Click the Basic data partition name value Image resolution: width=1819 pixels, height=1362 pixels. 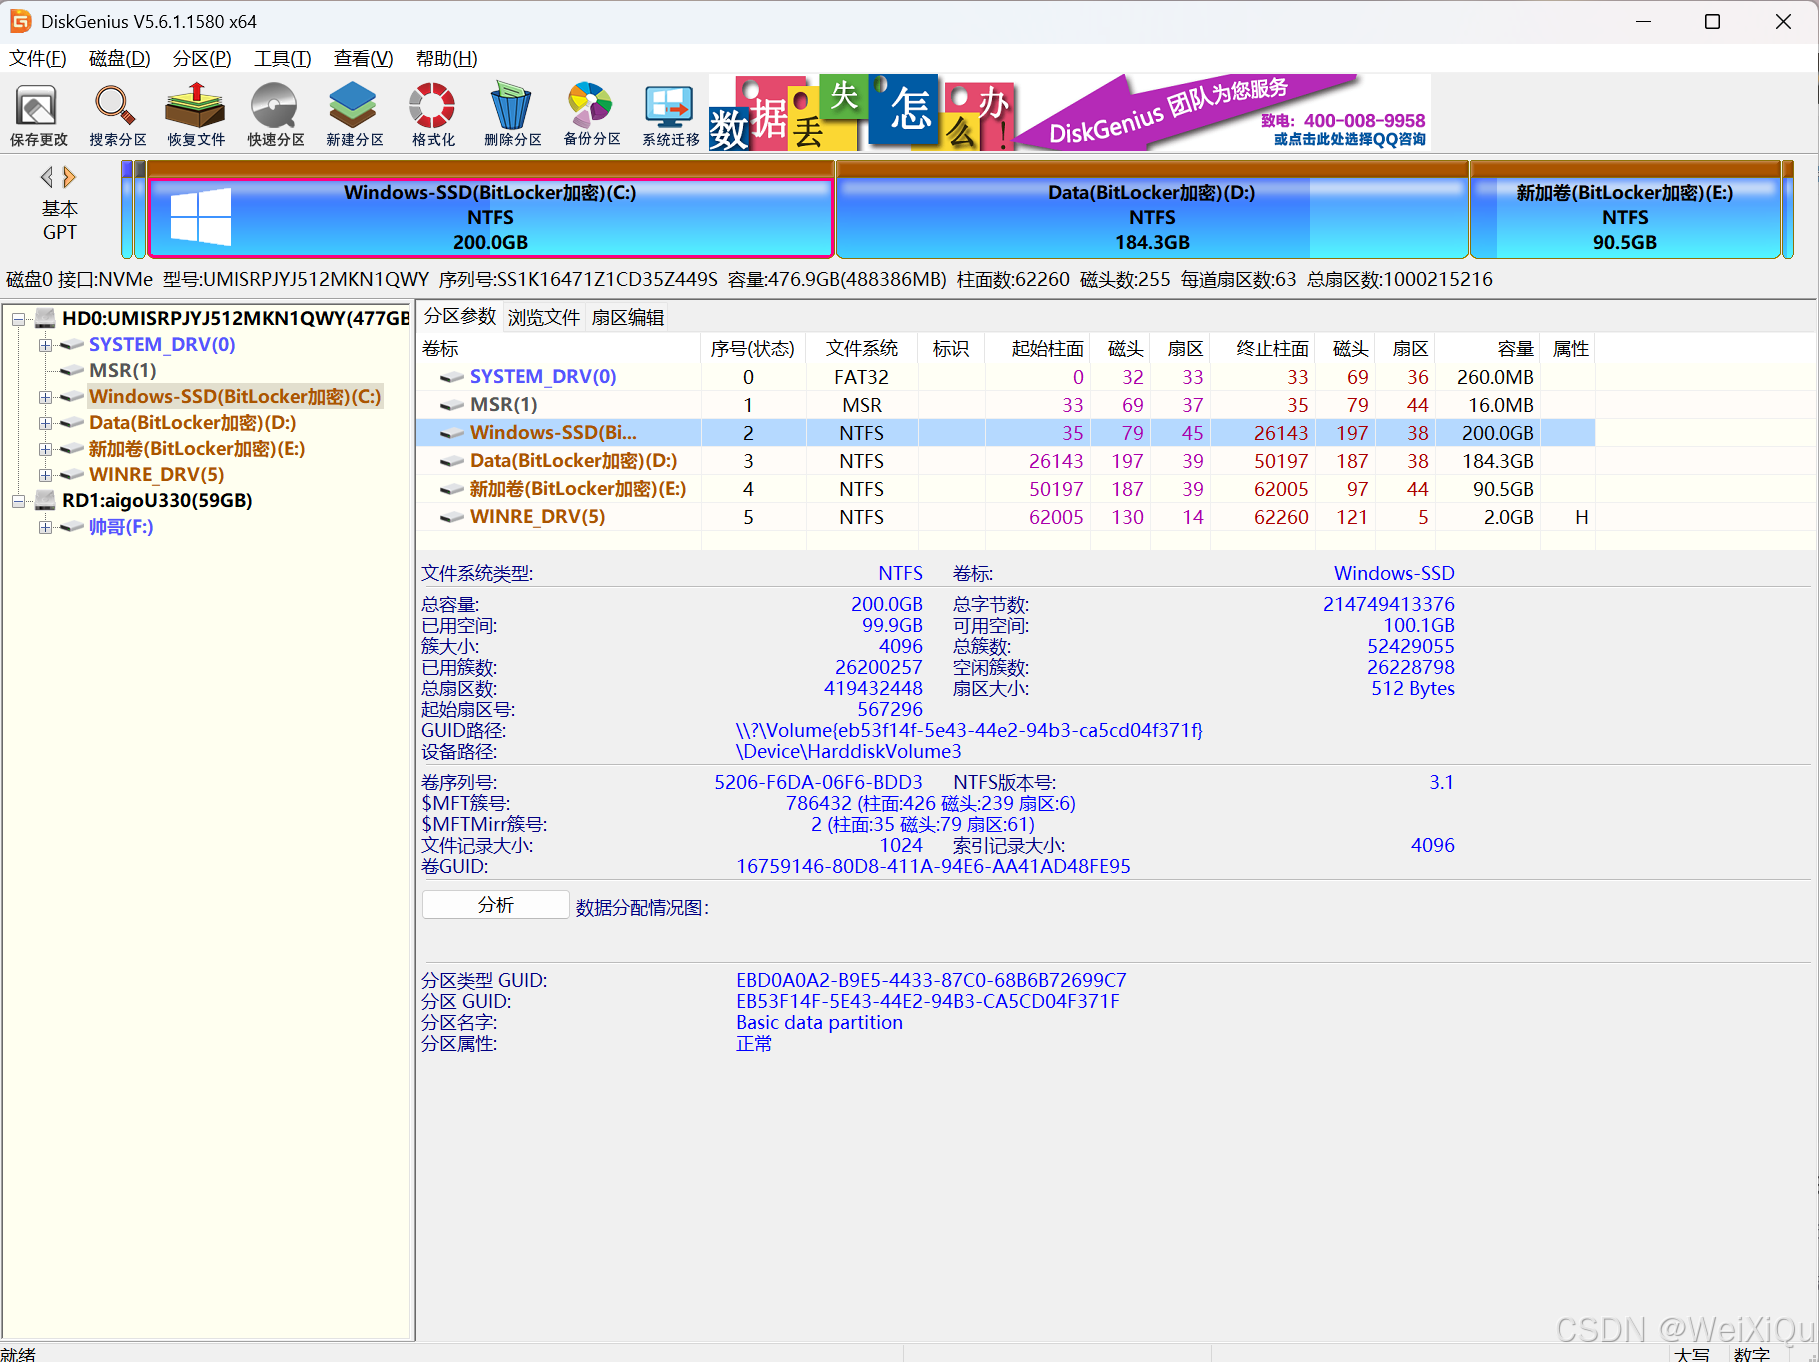coord(819,1022)
